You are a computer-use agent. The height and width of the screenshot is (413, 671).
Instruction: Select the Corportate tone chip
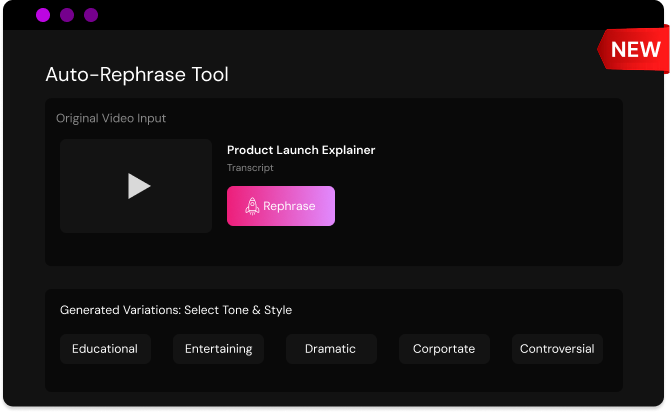click(x=444, y=349)
